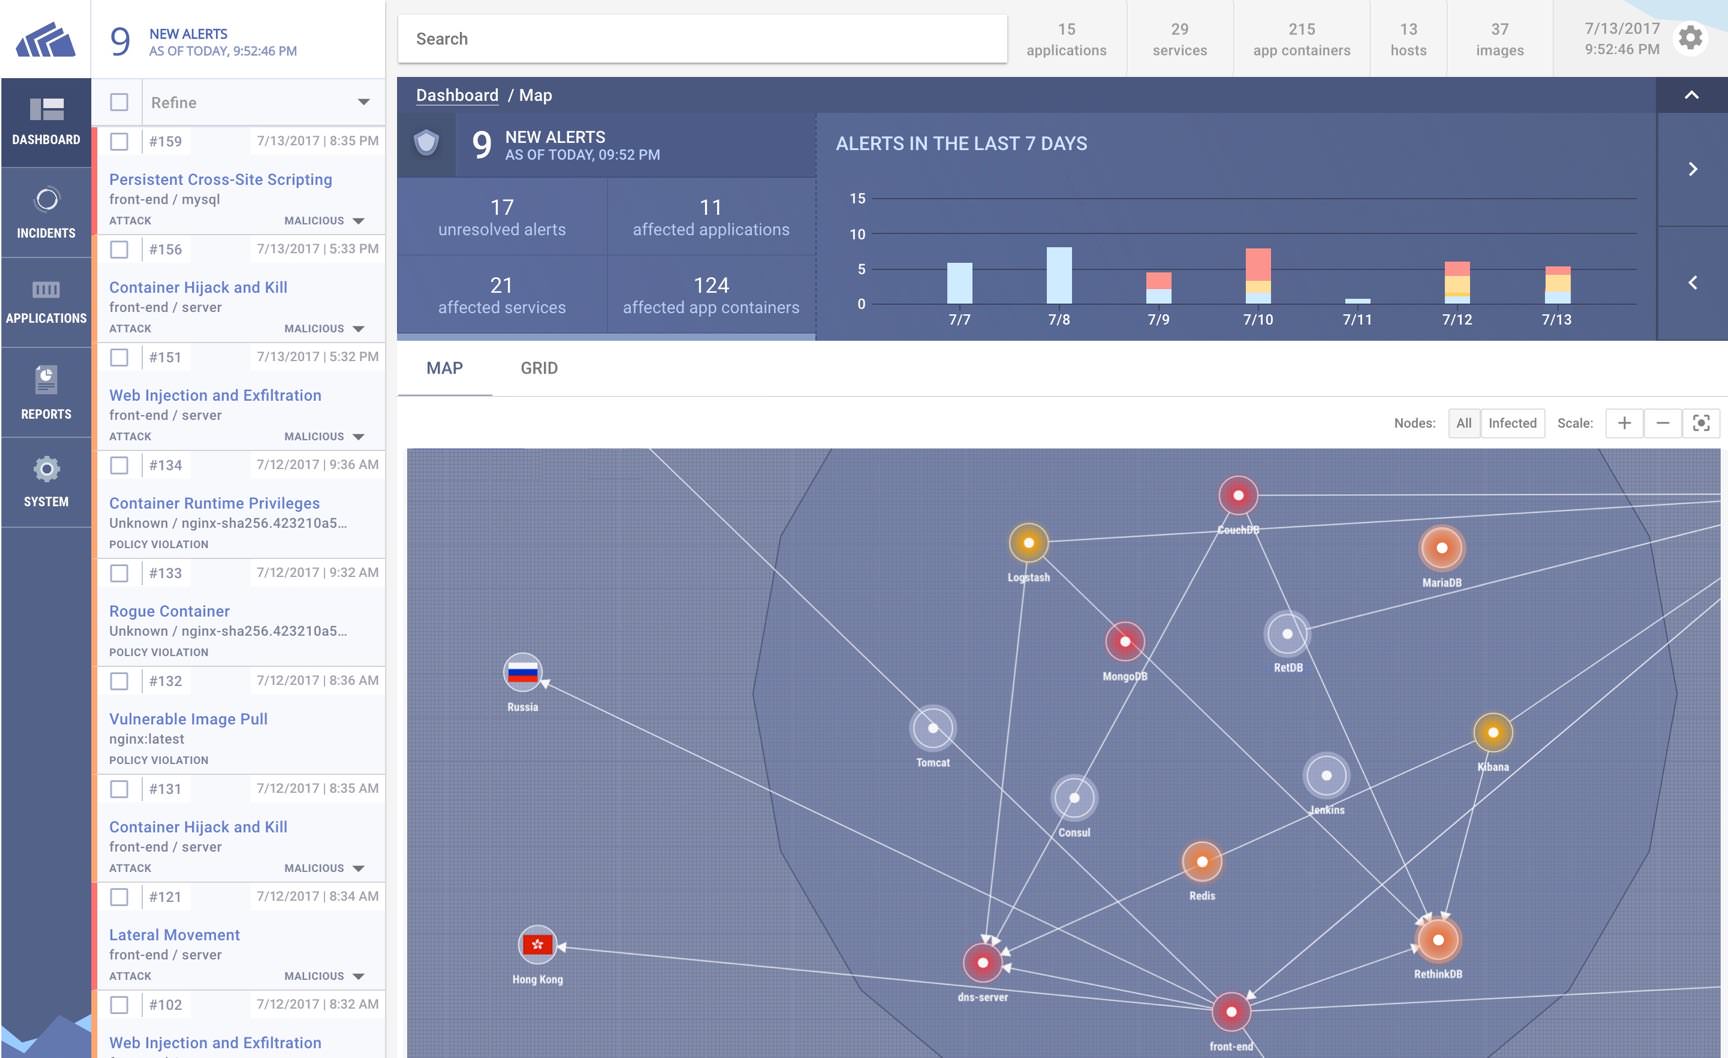
Task: Show only Infected nodes
Action: (x=1512, y=423)
